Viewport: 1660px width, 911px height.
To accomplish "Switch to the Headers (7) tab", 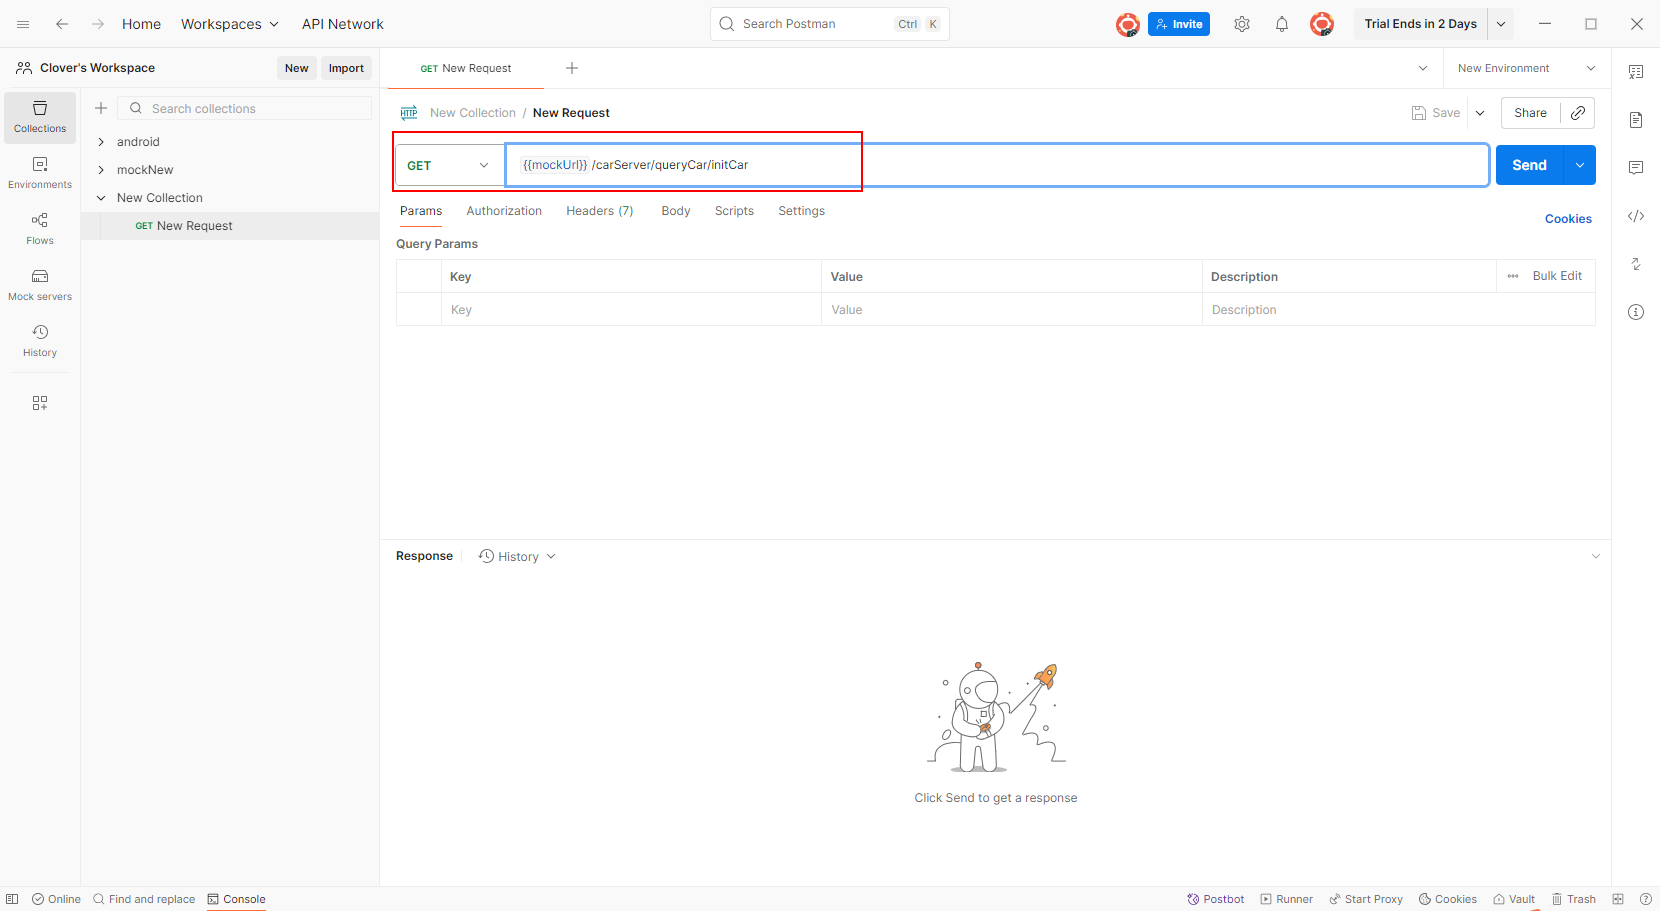I will point(600,211).
